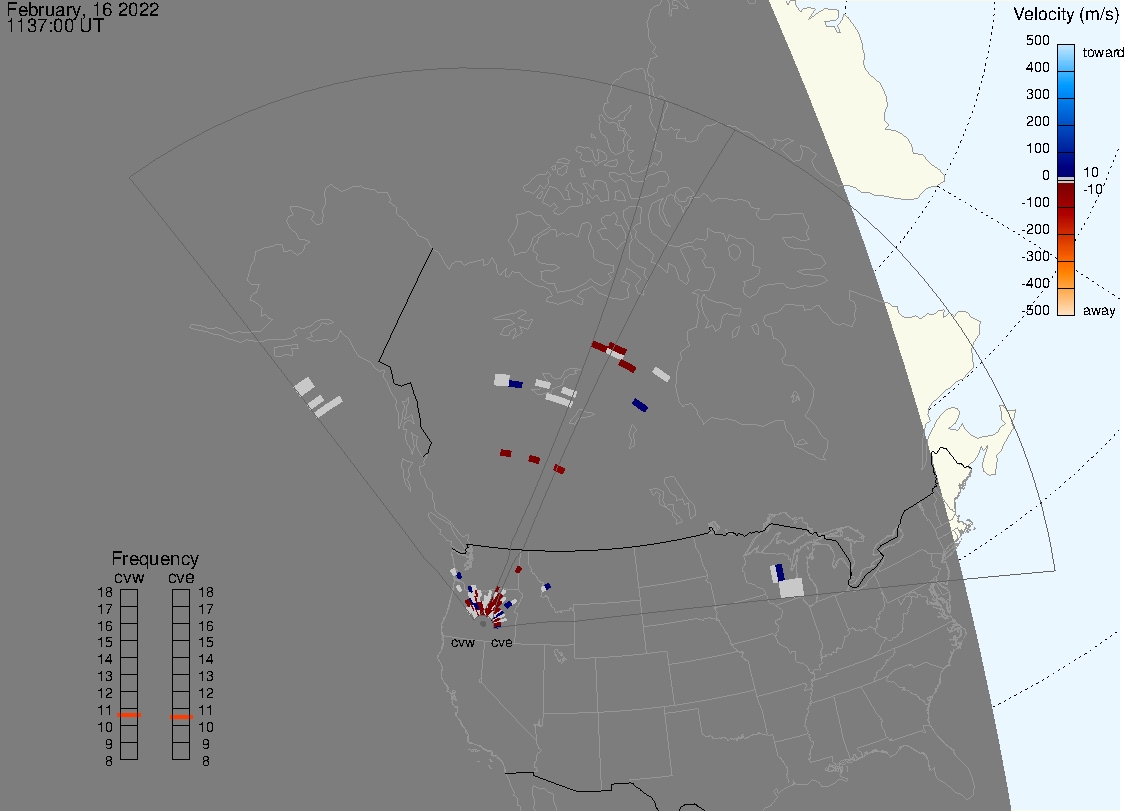Click the 'Frequency' legend heading
The image size is (1124, 811).
(155, 559)
